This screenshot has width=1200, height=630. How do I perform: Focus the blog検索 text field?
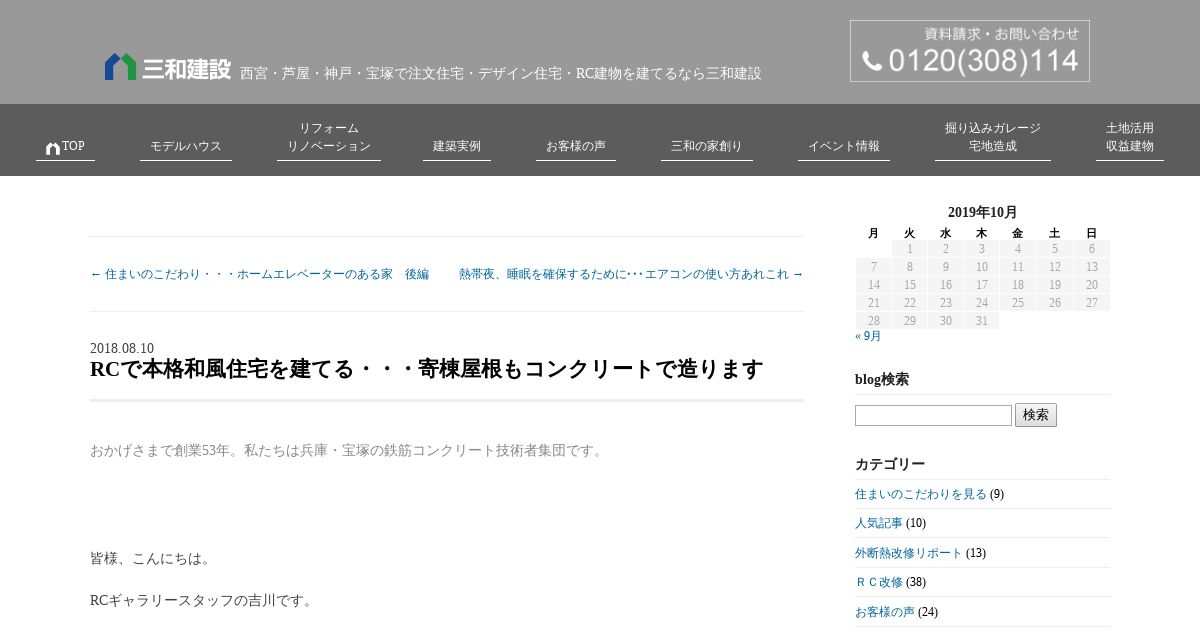coord(934,415)
